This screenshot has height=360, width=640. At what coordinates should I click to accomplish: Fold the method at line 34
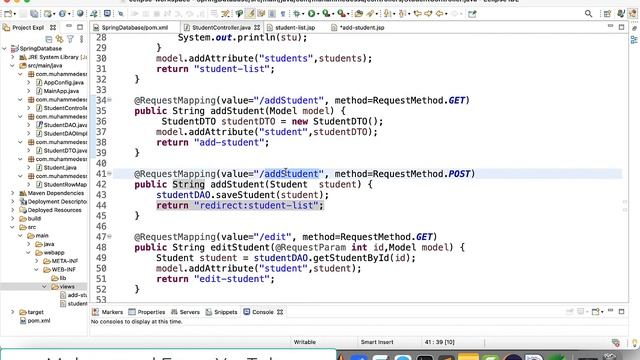[x=109, y=100]
